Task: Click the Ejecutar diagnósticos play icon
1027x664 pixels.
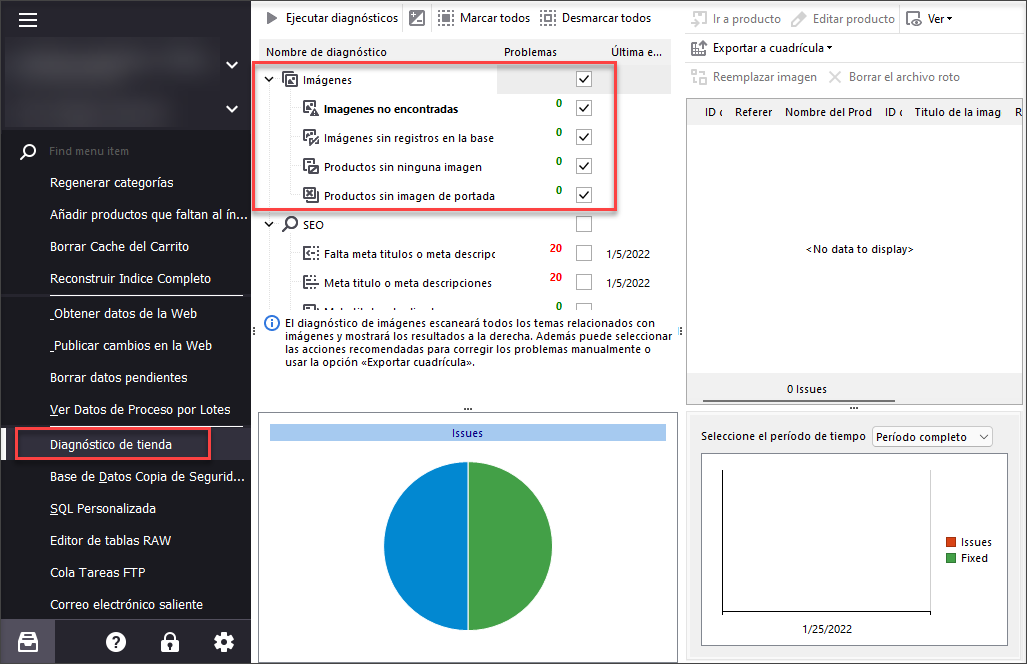Action: coord(272,18)
